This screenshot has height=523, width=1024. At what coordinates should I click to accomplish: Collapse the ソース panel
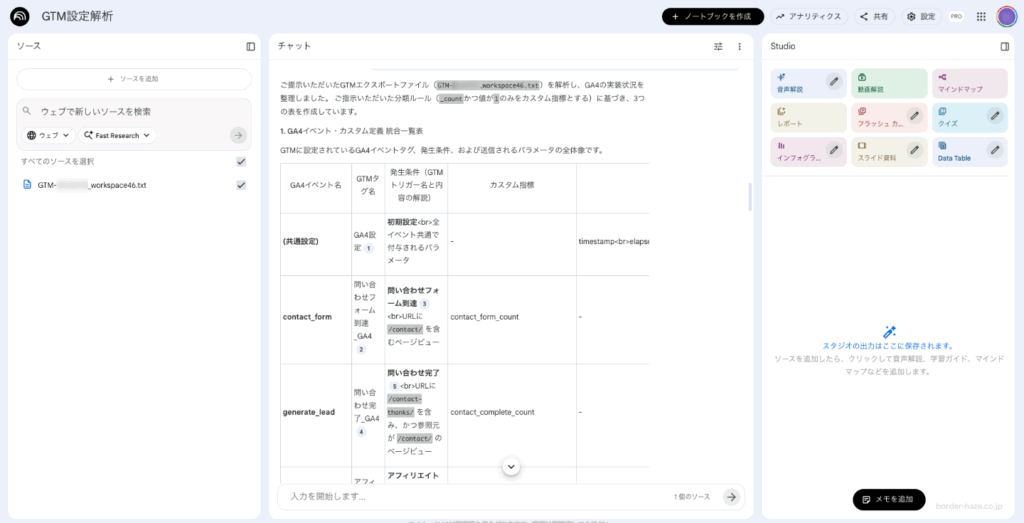click(x=251, y=46)
